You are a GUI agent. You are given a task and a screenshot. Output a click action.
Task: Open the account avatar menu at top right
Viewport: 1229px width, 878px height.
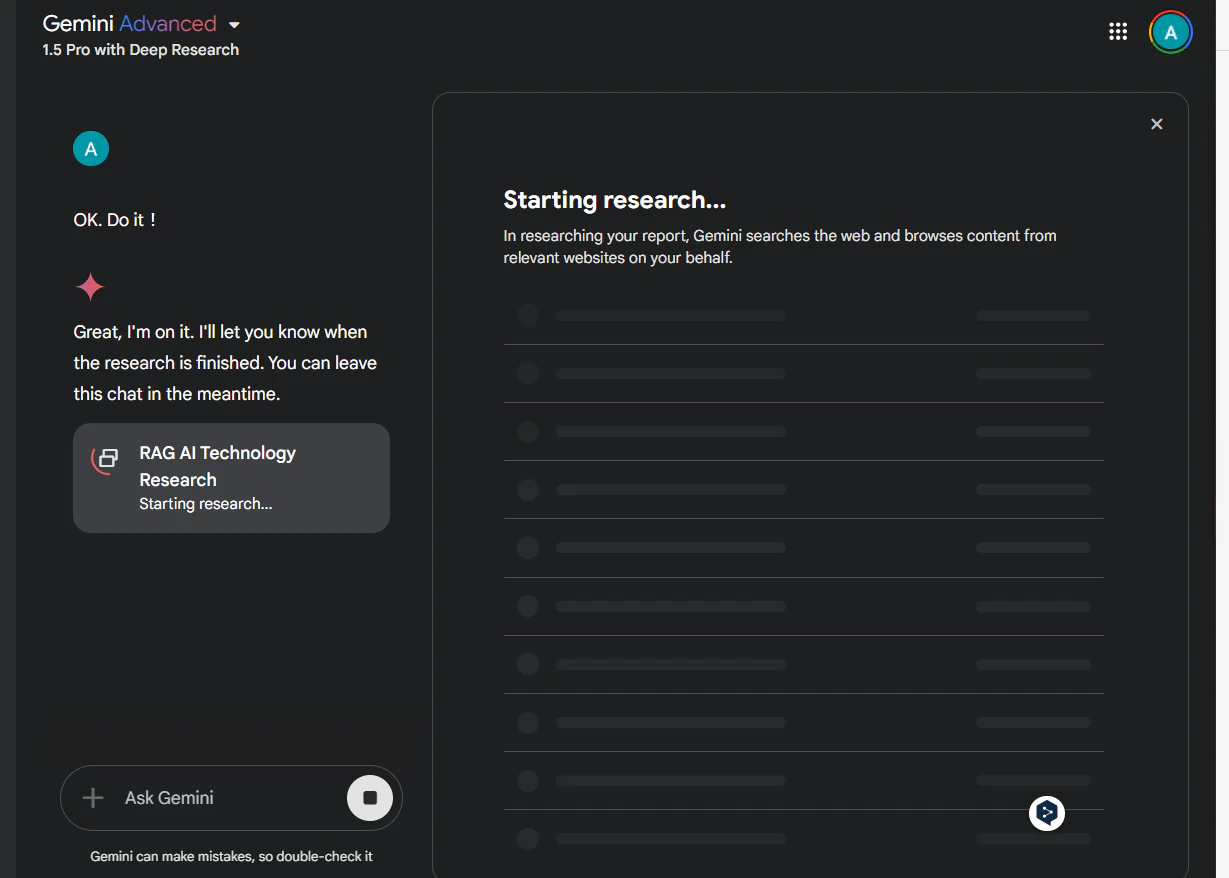[1170, 32]
